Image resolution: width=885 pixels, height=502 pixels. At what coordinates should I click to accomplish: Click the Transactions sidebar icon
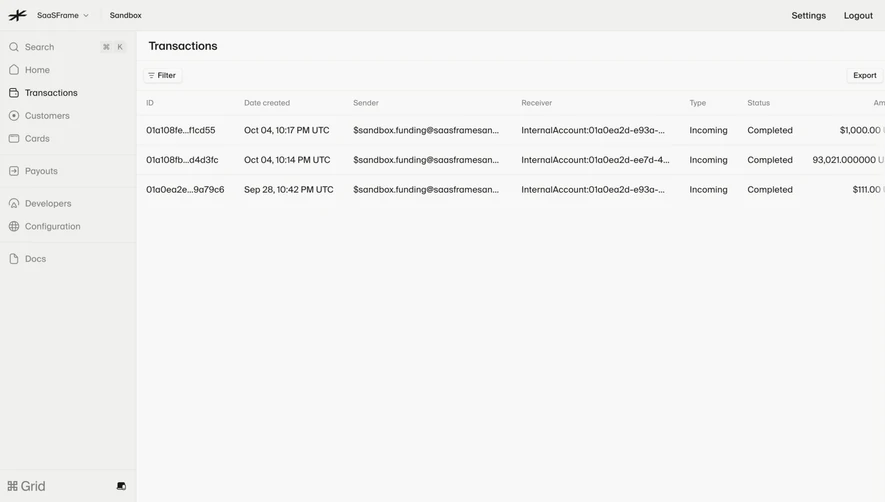[14, 93]
